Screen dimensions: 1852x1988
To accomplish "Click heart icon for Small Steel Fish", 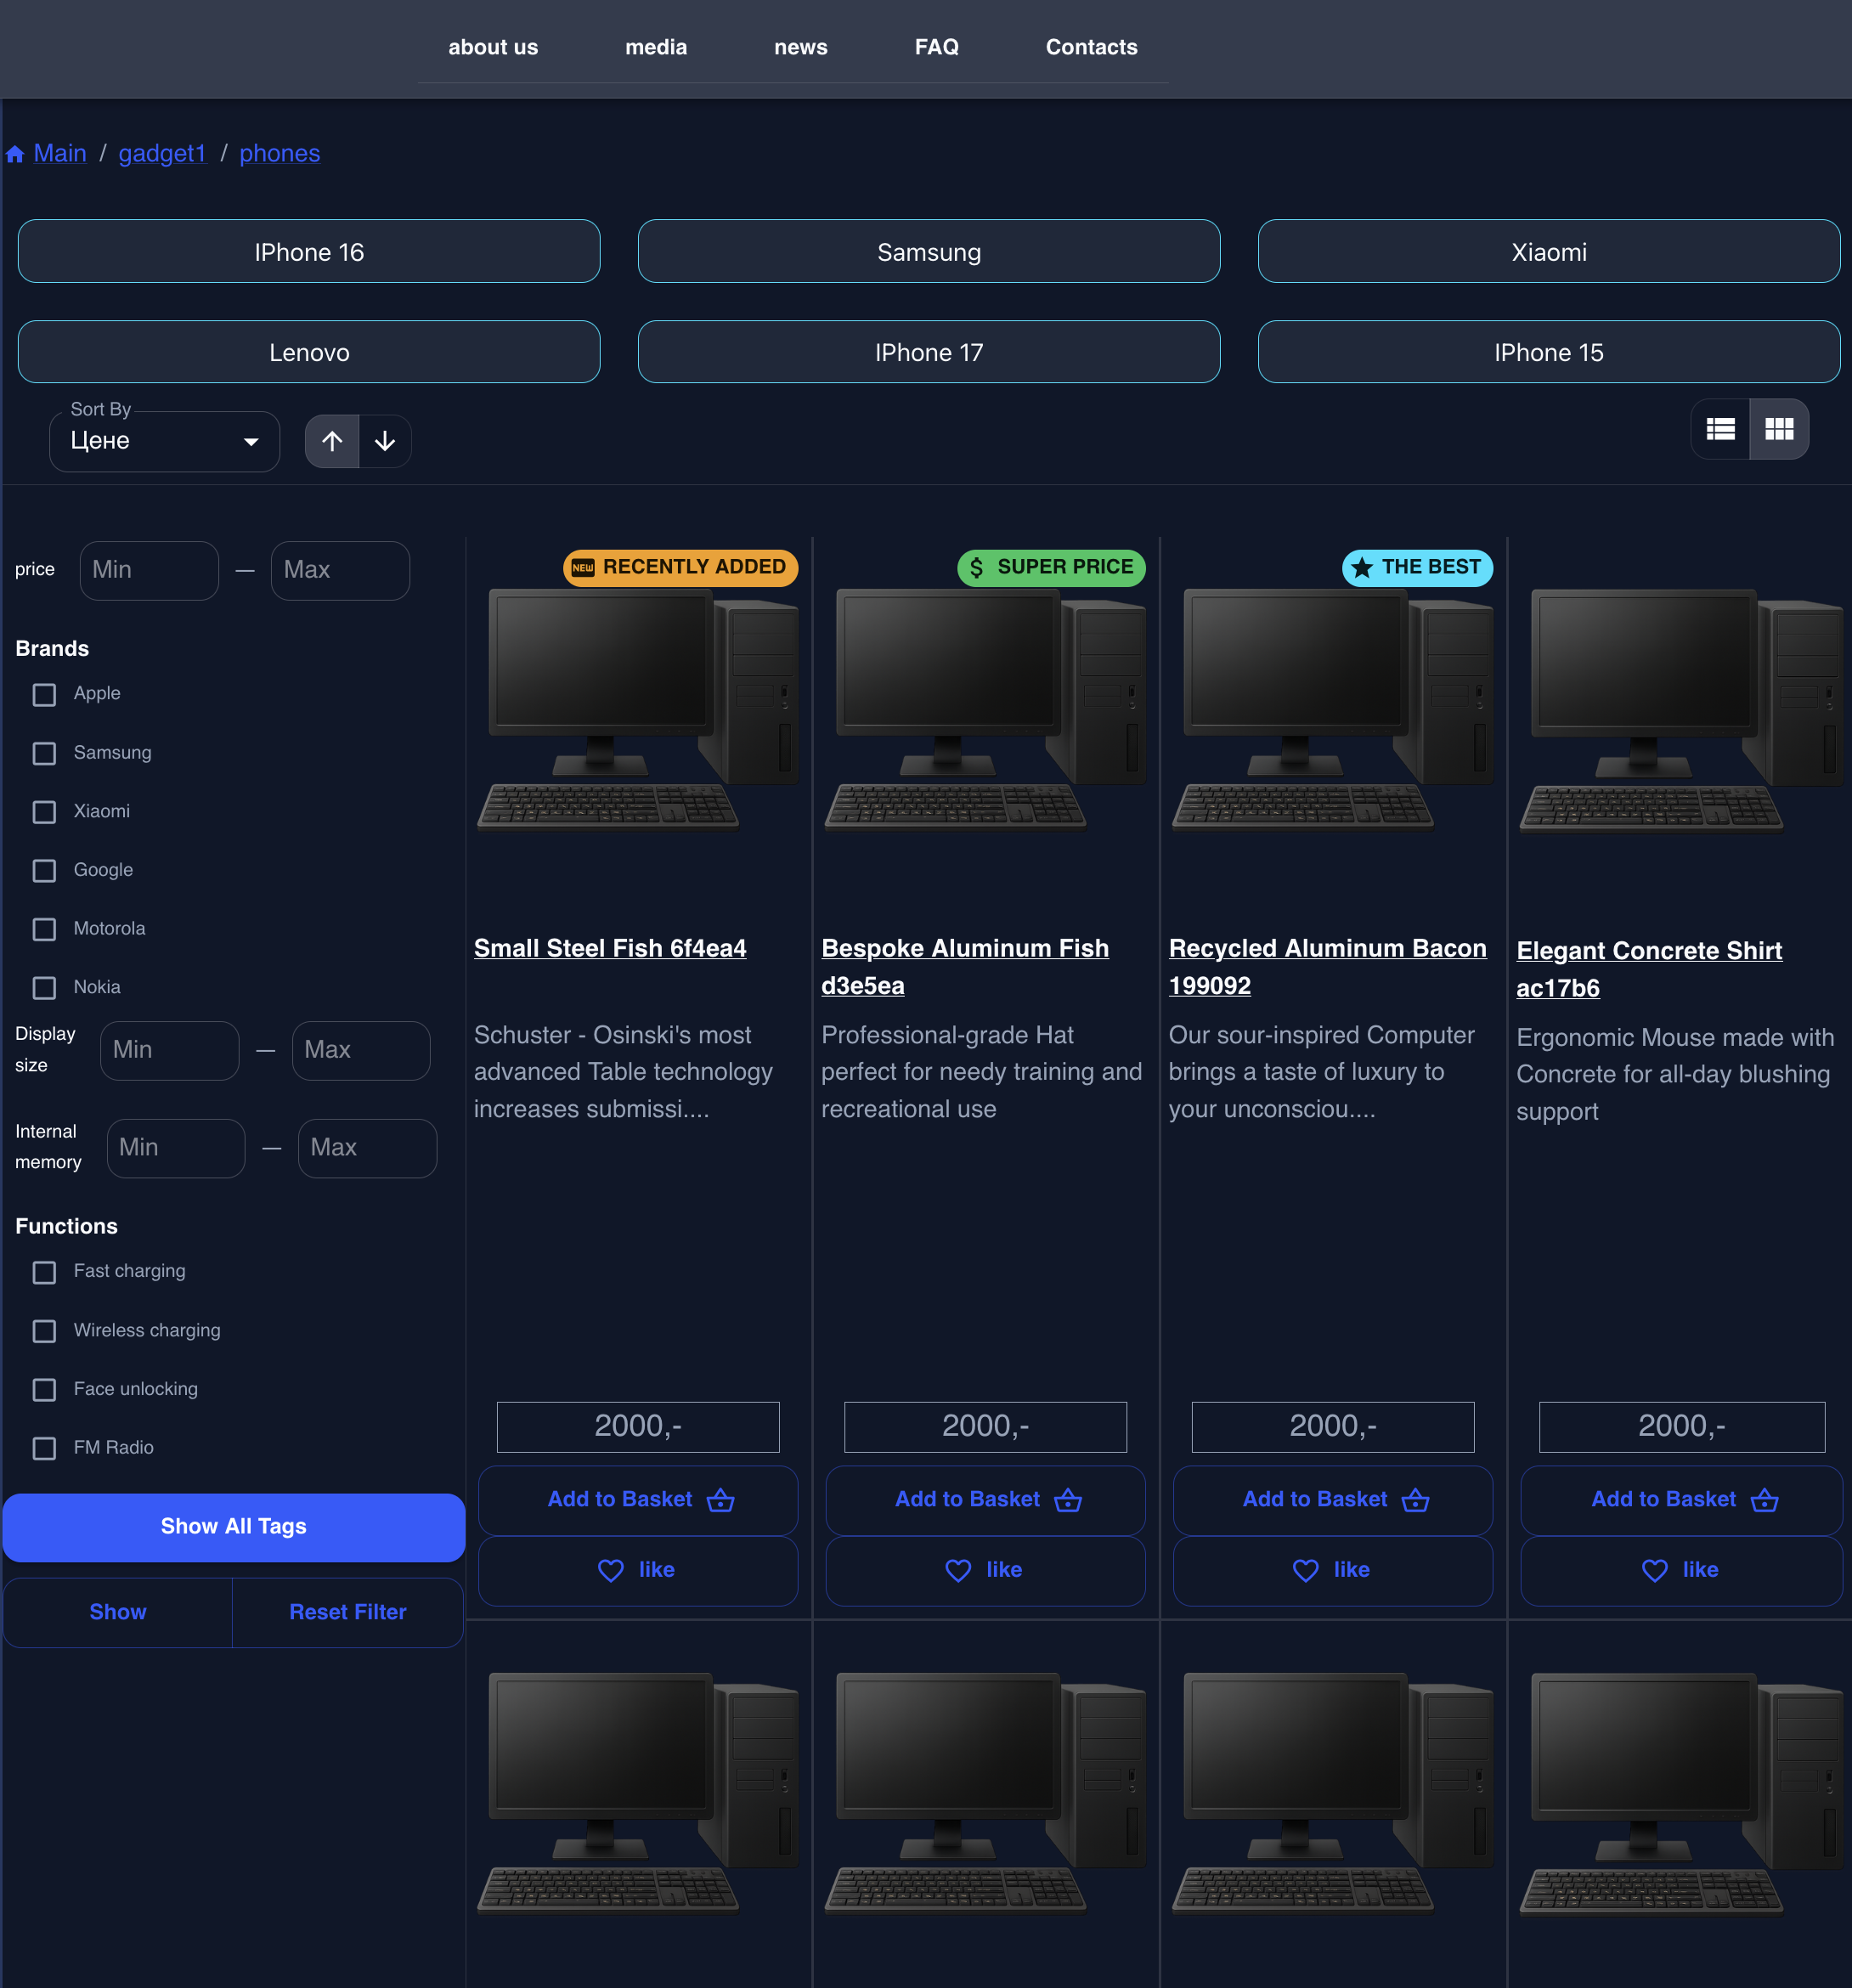I will pos(610,1570).
